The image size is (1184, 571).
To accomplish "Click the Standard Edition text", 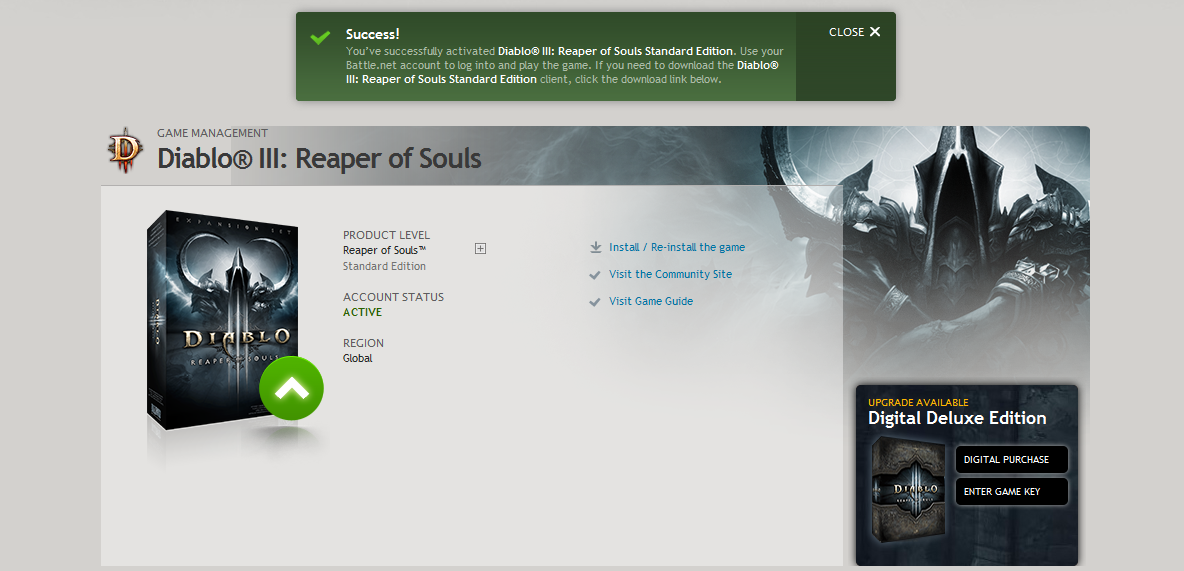I will pos(384,266).
